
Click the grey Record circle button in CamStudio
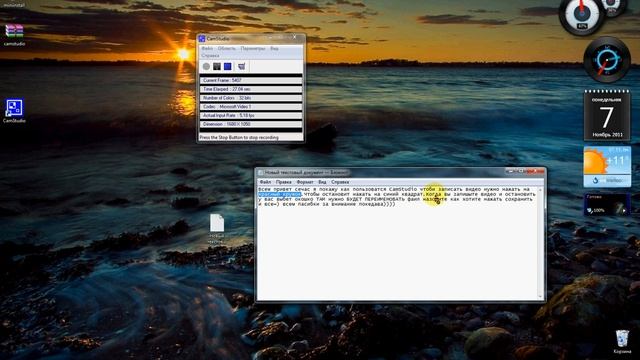coord(206,66)
